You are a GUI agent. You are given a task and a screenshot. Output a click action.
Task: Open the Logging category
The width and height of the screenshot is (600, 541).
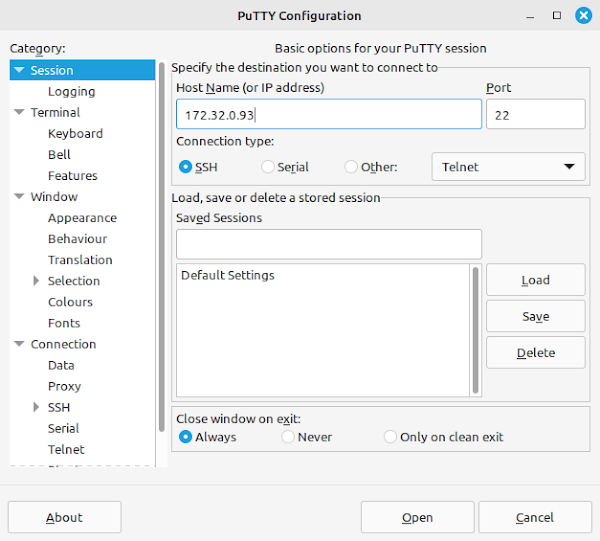72,91
